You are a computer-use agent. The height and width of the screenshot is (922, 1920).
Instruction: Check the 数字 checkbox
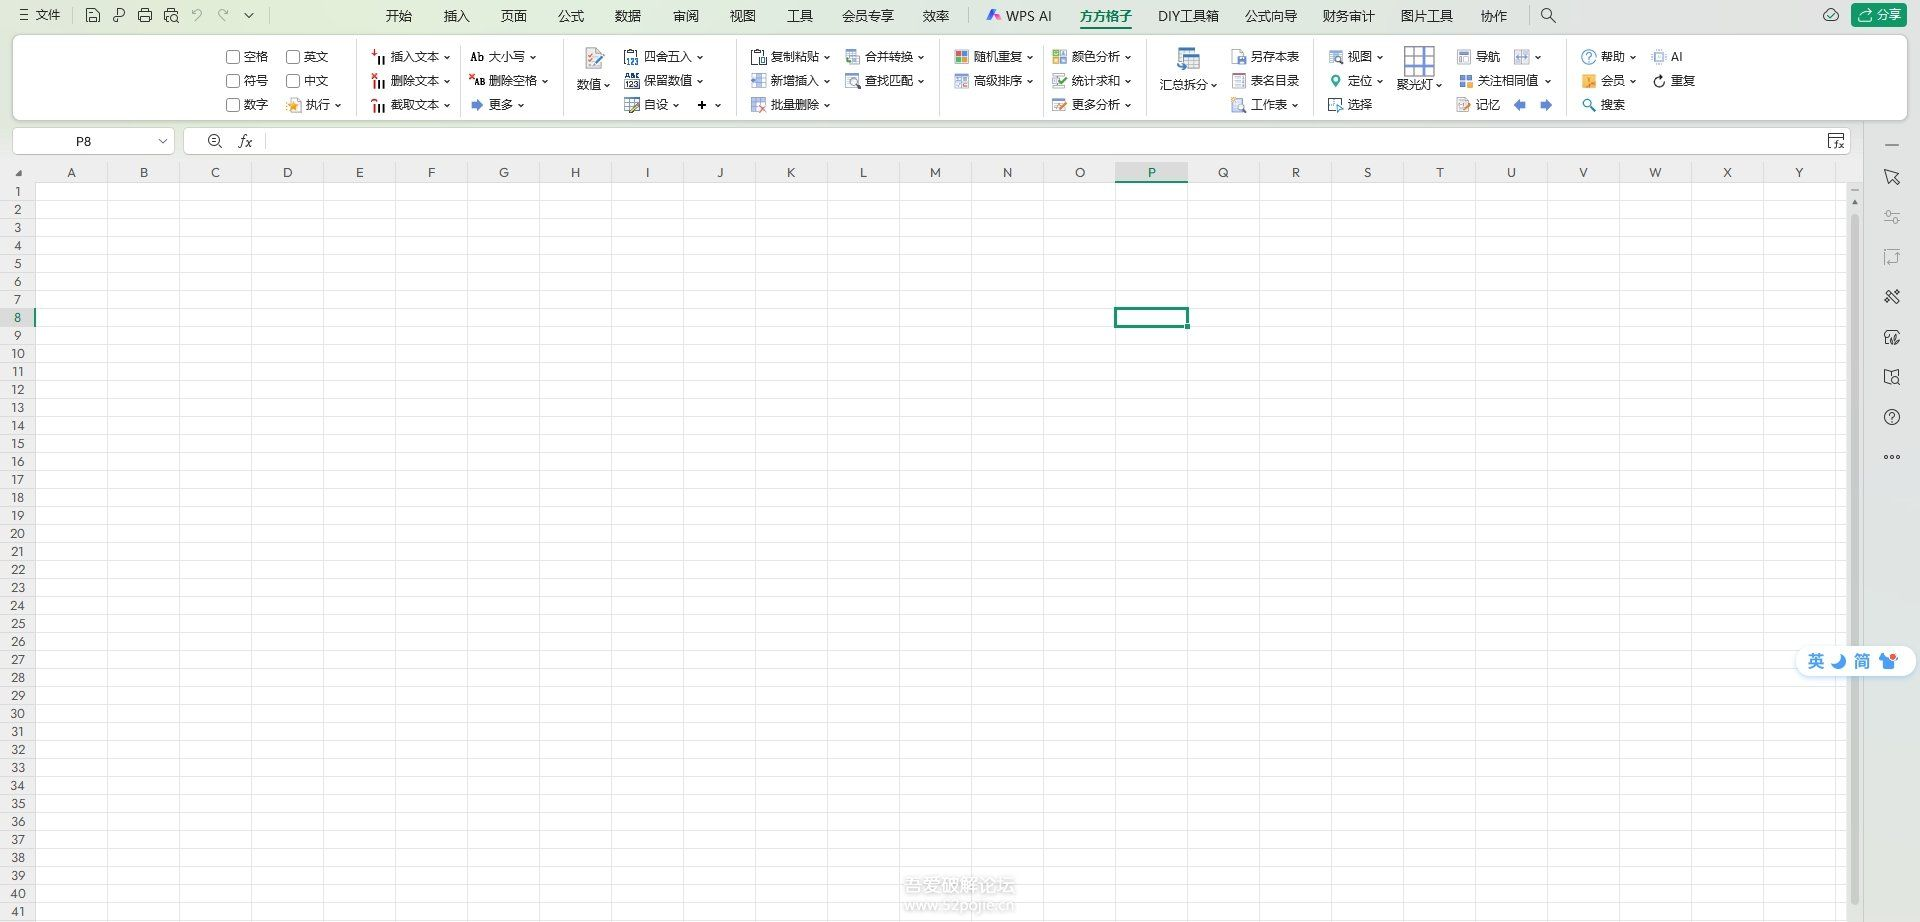tap(233, 105)
